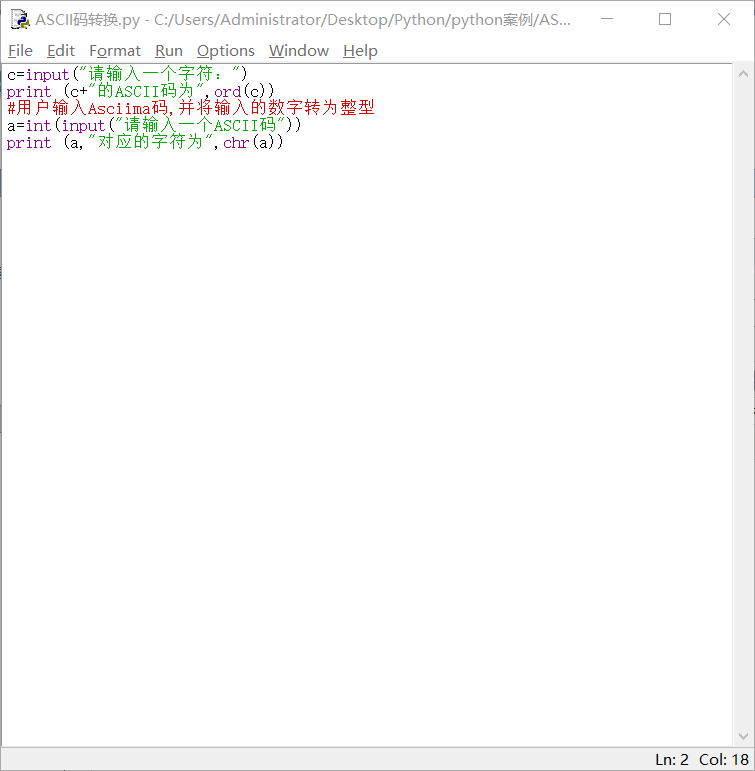Open the Format menu

115,51
